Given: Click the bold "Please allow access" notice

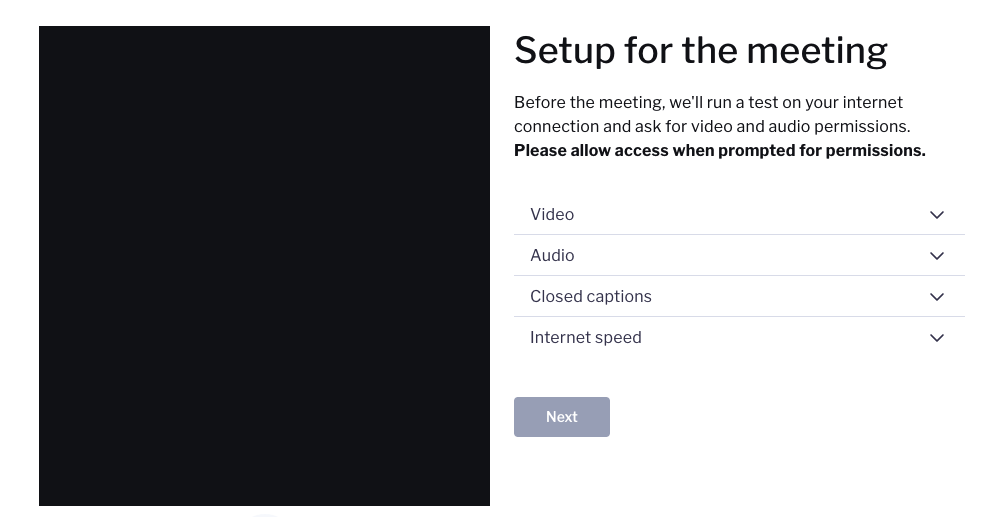Looking at the screenshot, I should [x=719, y=151].
